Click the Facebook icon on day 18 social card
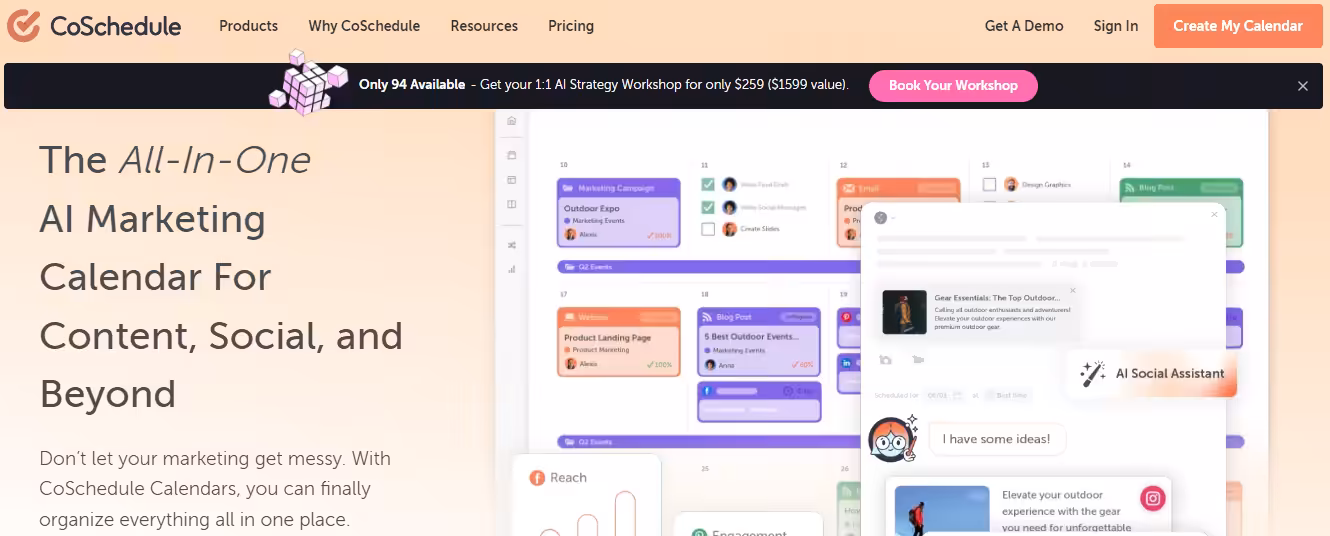This screenshot has width=1330, height=536. (x=707, y=391)
